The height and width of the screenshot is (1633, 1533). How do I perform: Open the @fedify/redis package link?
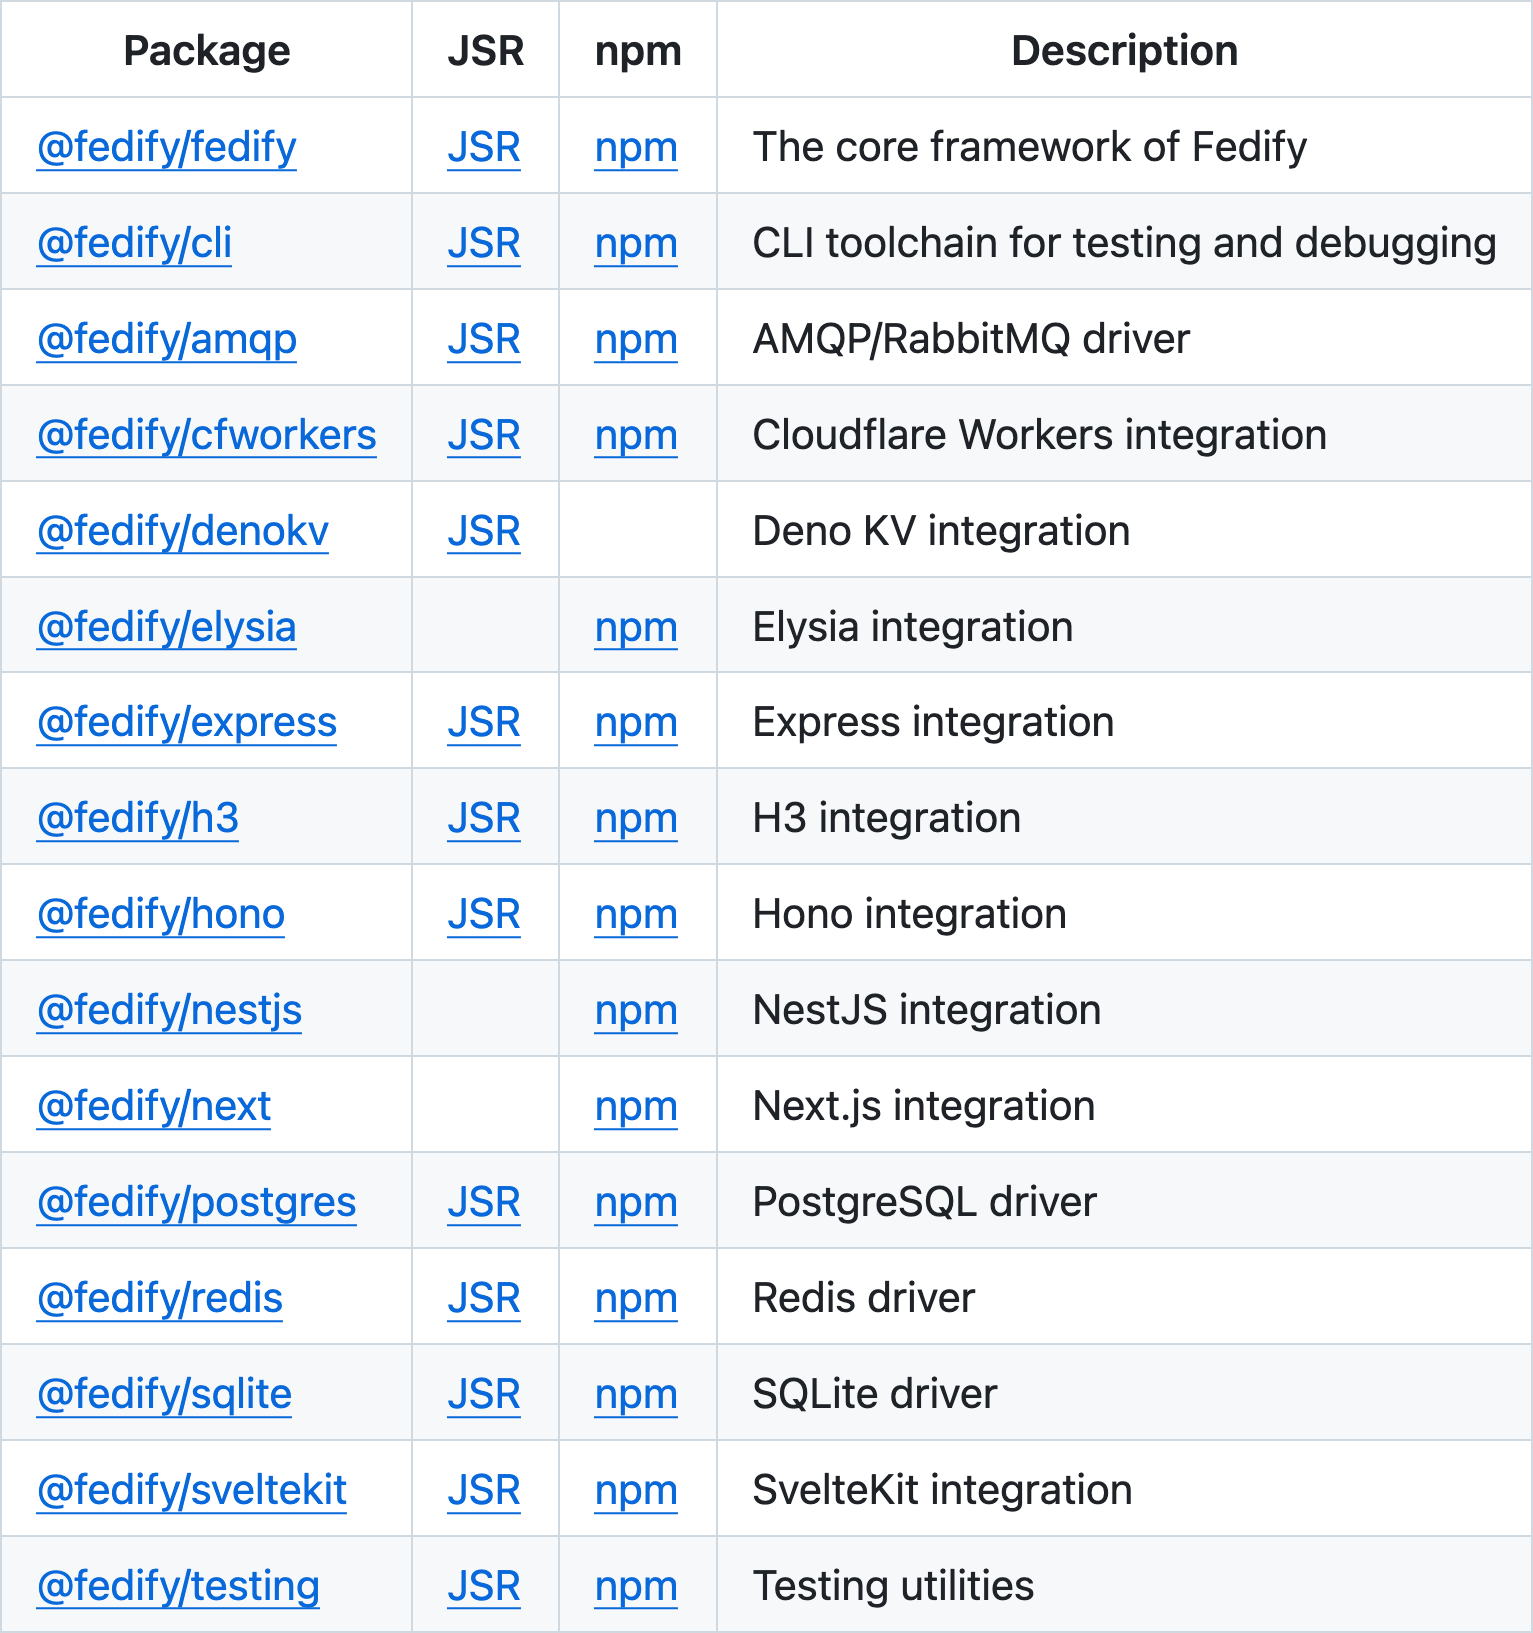coord(160,1298)
